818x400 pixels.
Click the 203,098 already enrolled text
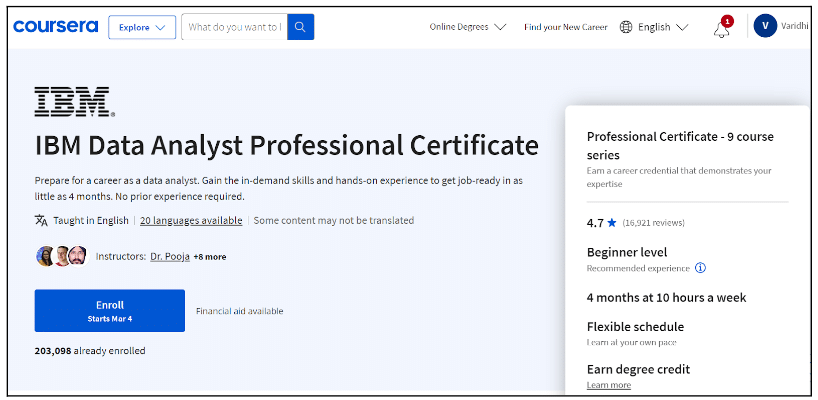coord(90,351)
